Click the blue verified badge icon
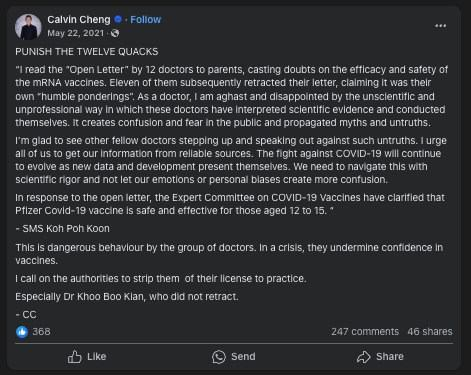 pos(118,19)
